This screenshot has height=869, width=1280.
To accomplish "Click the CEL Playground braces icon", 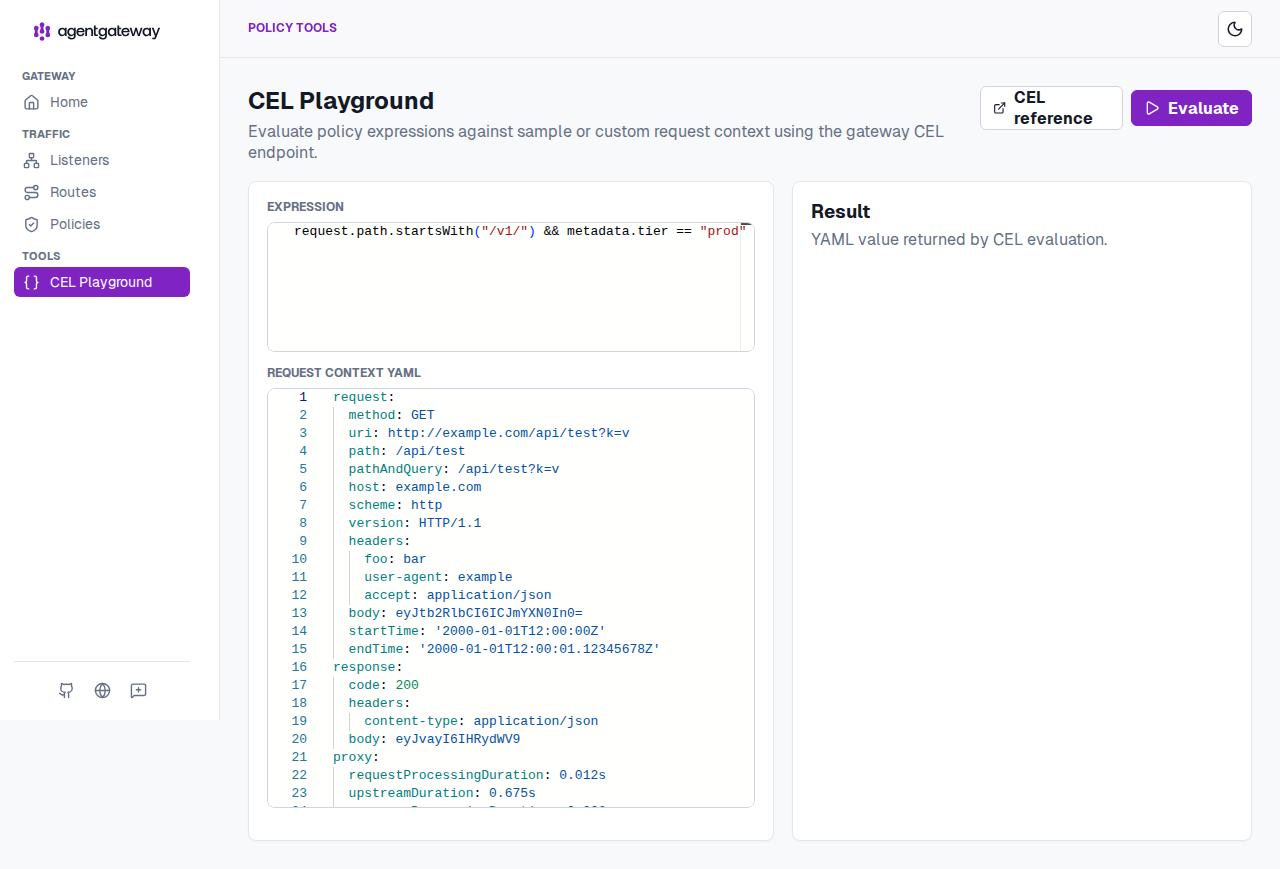I will 31,282.
